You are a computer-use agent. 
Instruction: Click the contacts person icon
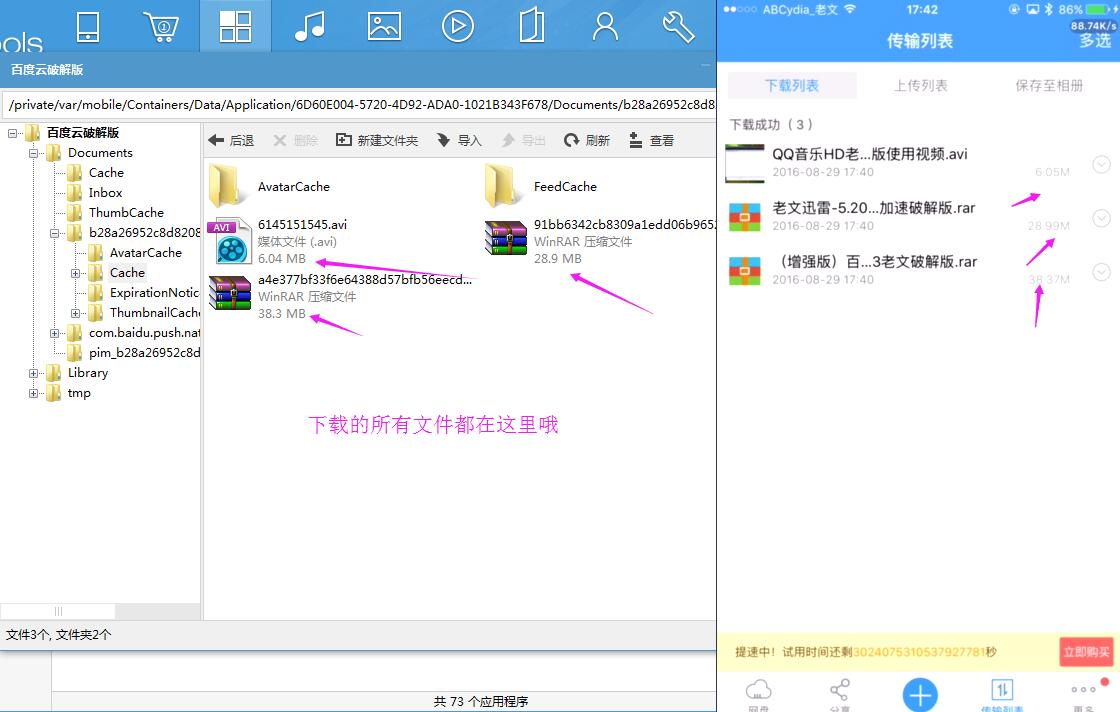[x=605, y=27]
